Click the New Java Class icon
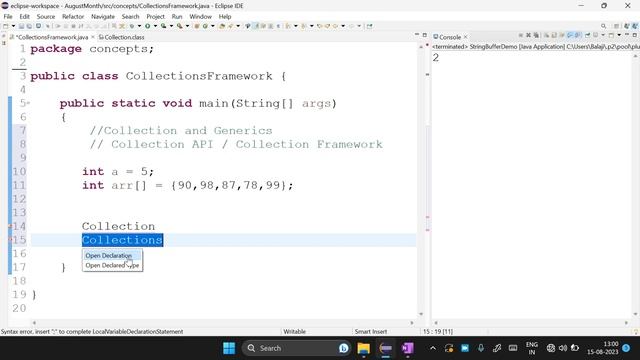 205,26
